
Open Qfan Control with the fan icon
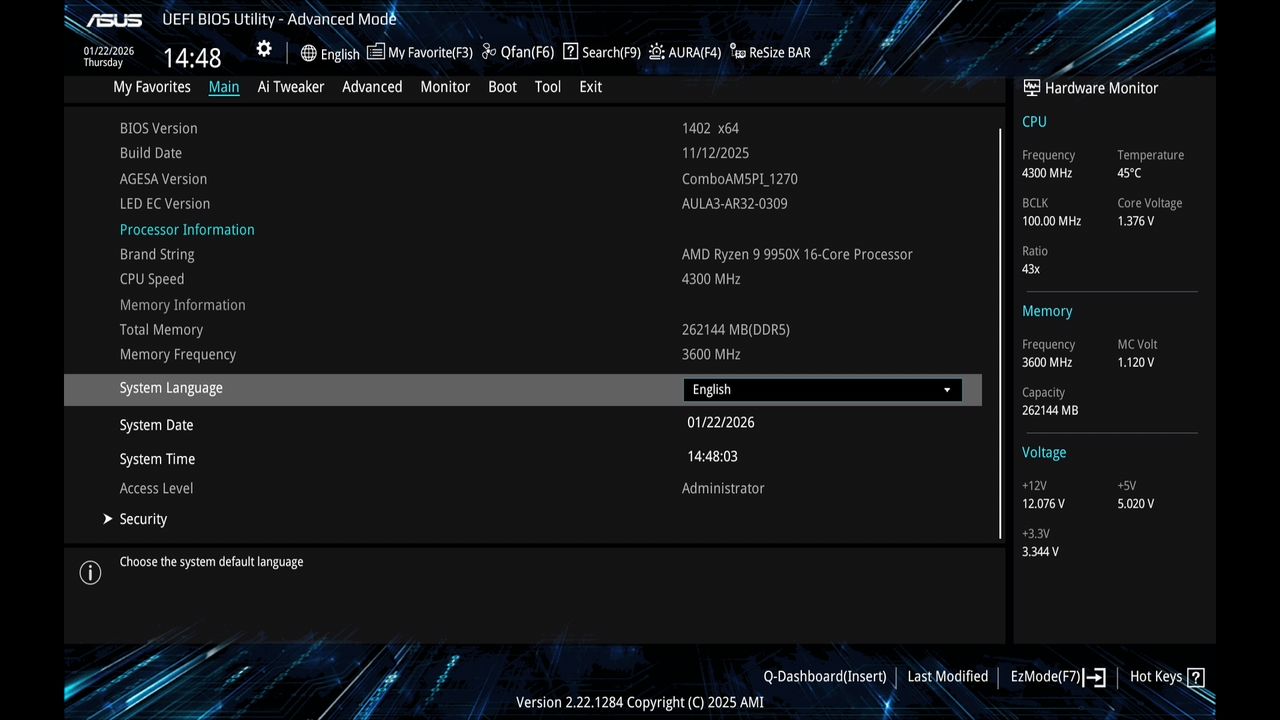(x=488, y=51)
